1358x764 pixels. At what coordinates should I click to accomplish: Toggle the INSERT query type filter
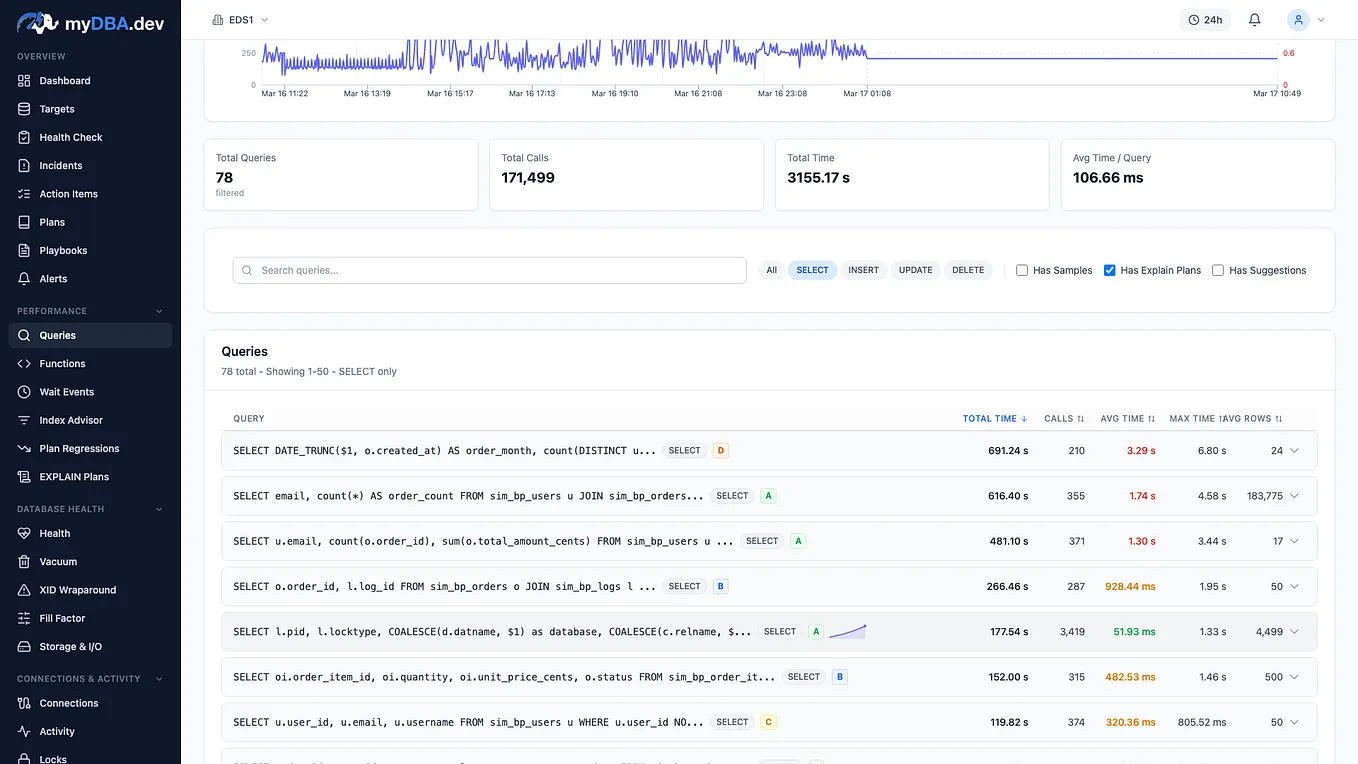click(x=864, y=270)
